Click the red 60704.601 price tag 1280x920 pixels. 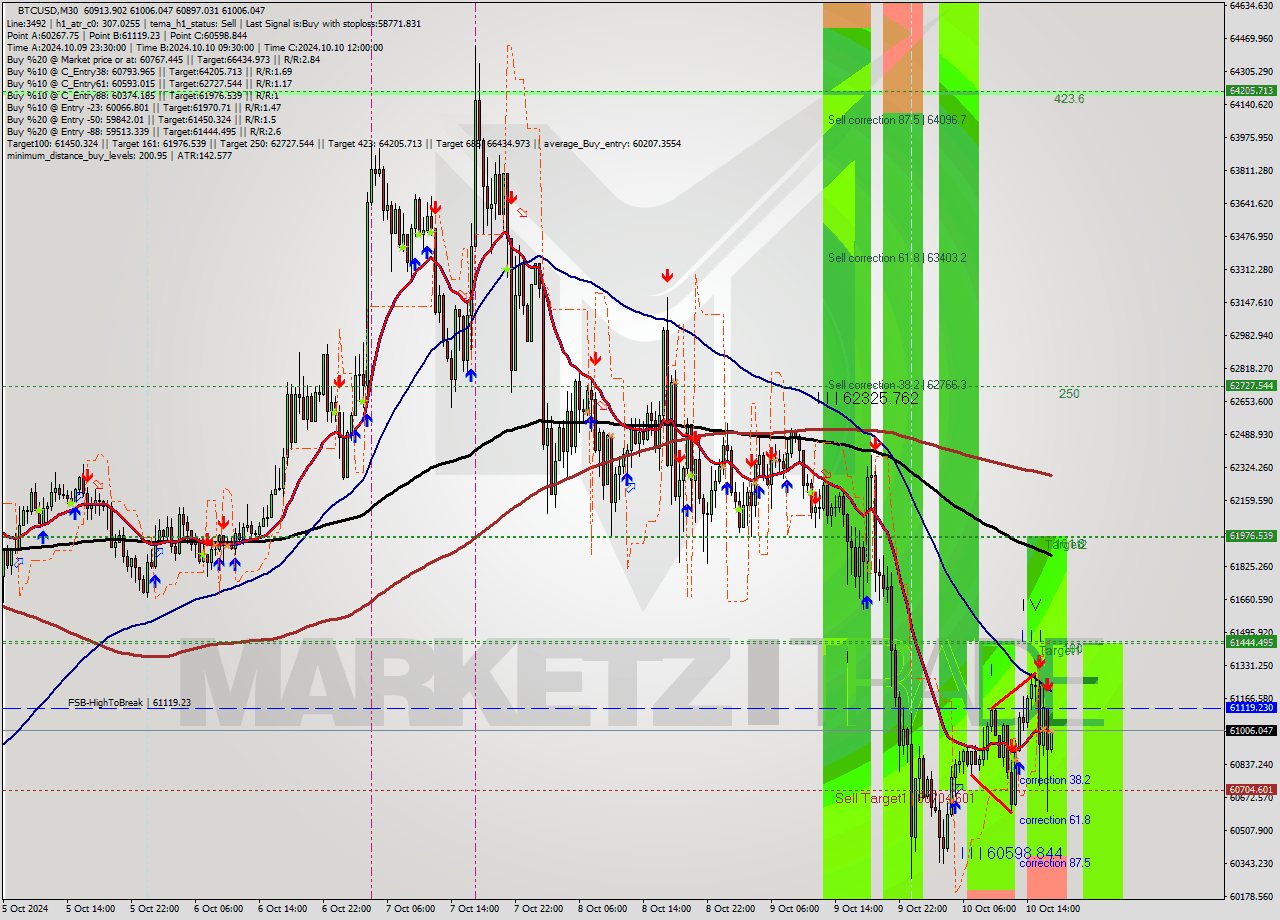[x=1250, y=789]
